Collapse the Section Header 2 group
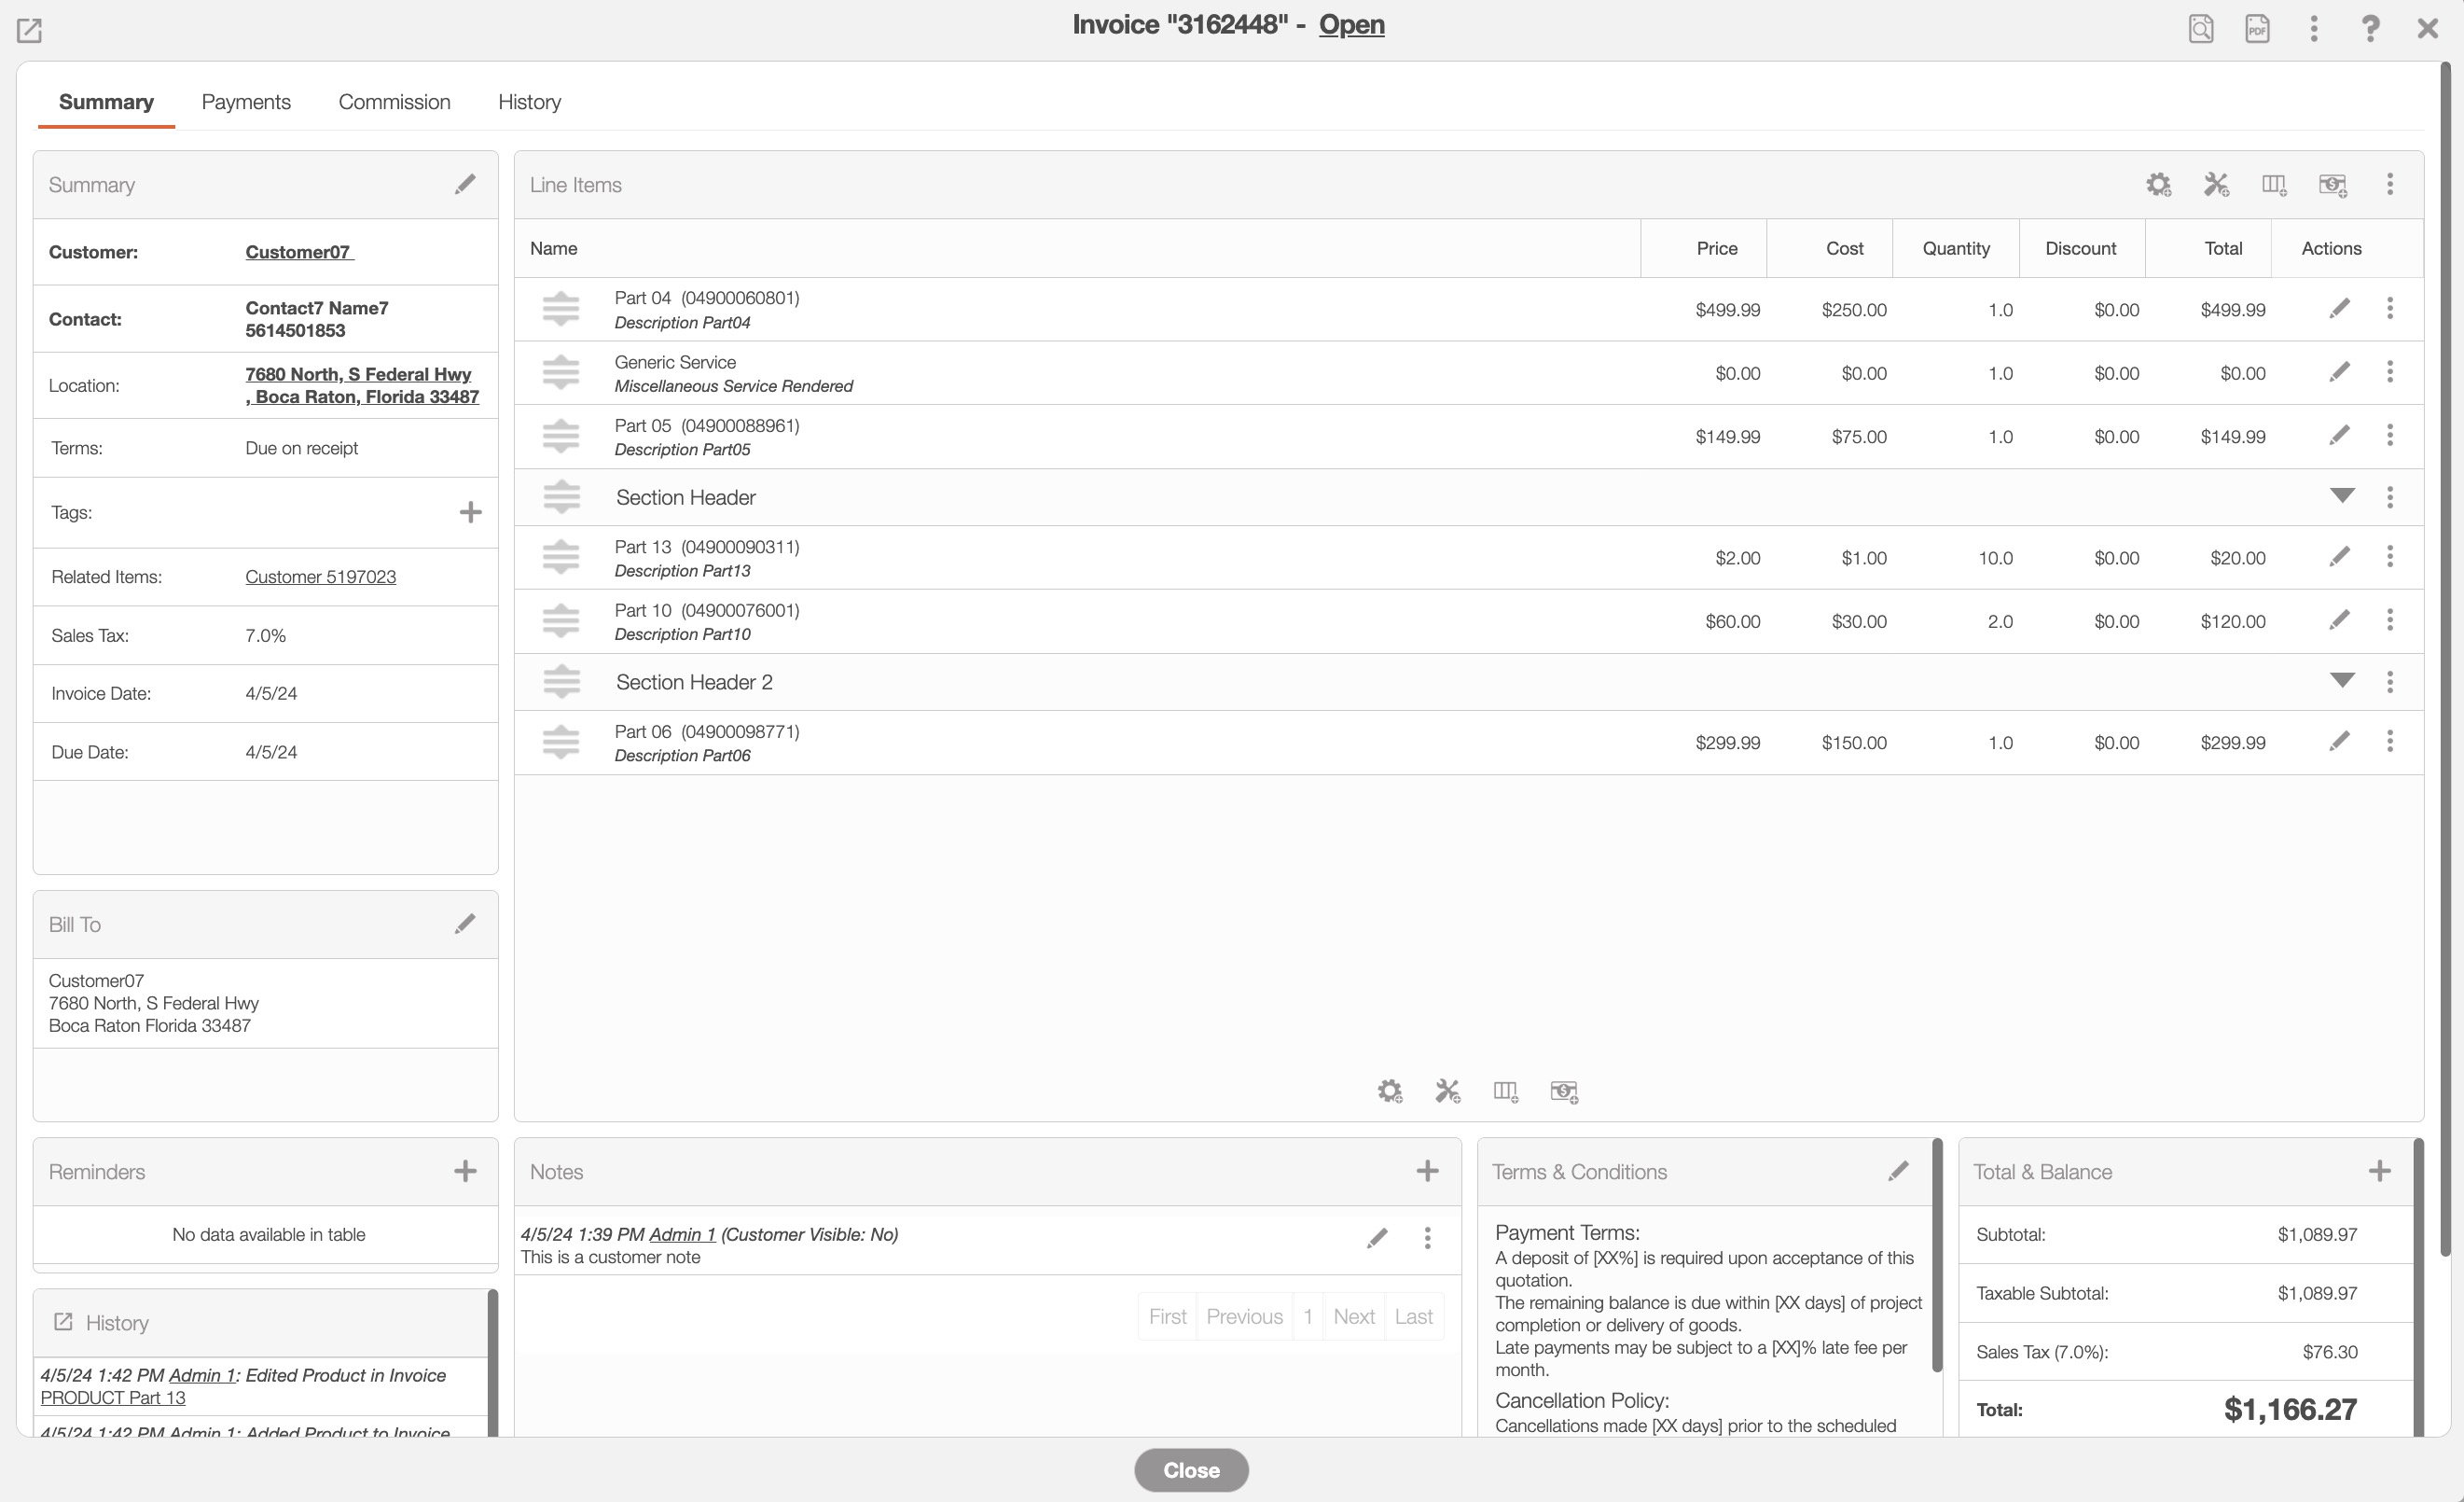 point(2341,681)
